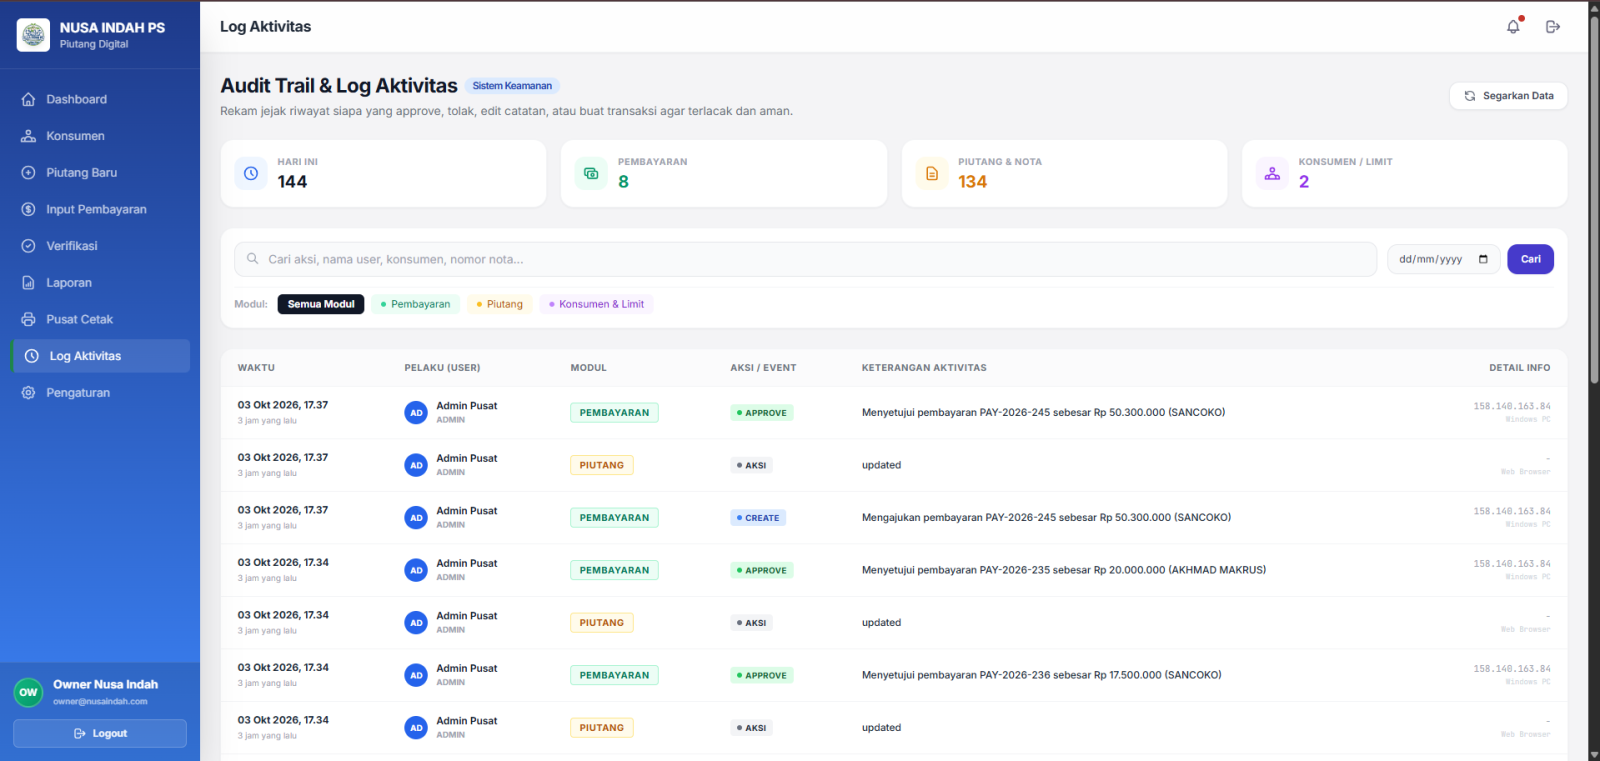
Task: Click the document icon on Piutang & Nota card
Action: (932, 173)
